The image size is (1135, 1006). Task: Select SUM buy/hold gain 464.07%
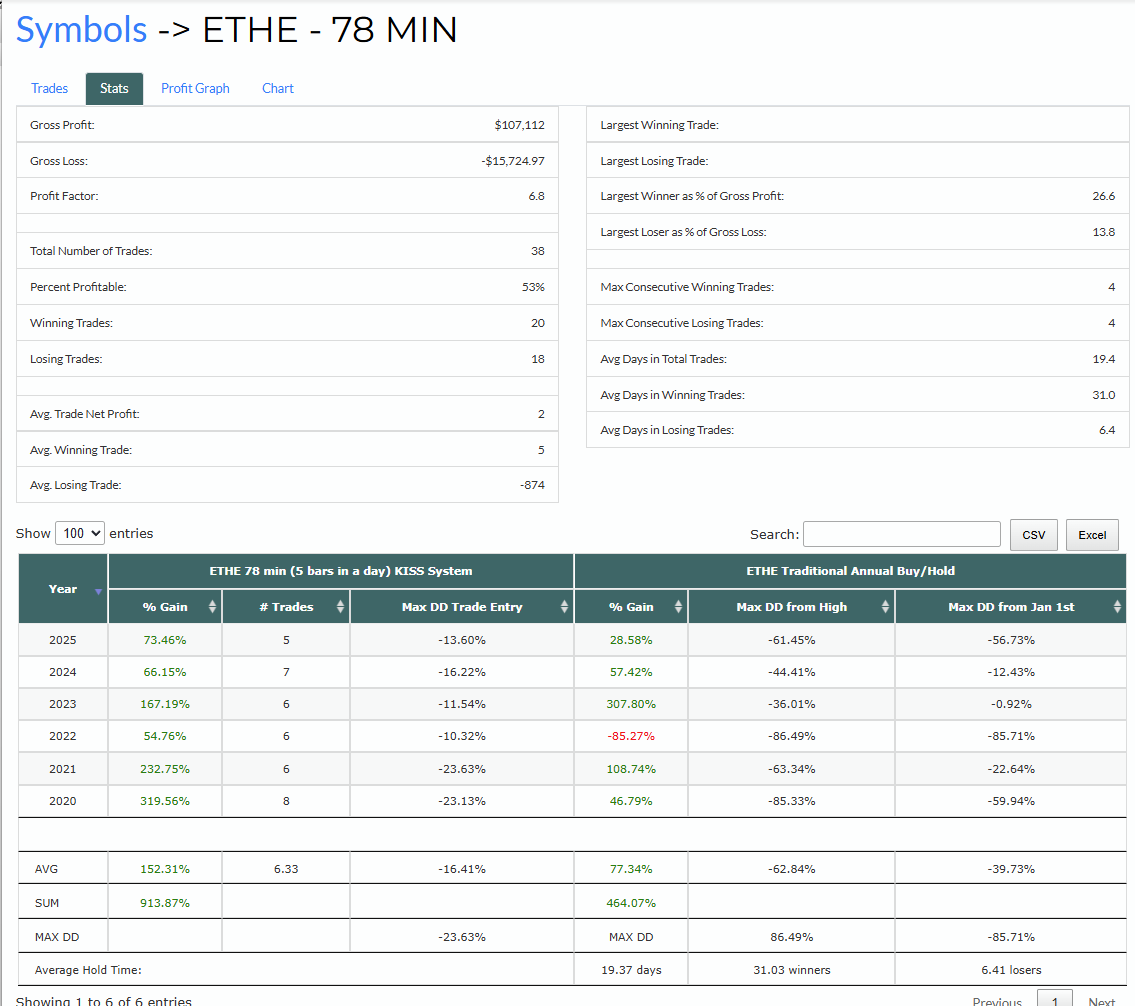(x=631, y=903)
